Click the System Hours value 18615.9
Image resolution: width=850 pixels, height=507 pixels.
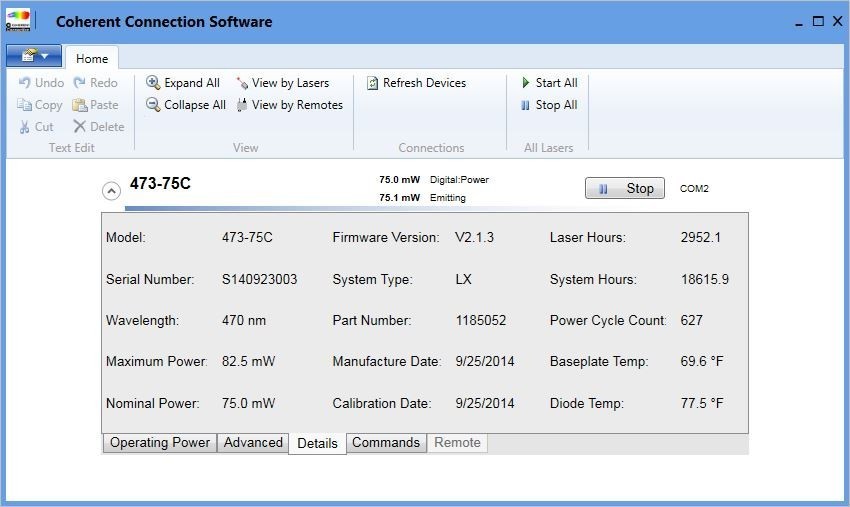(x=705, y=279)
